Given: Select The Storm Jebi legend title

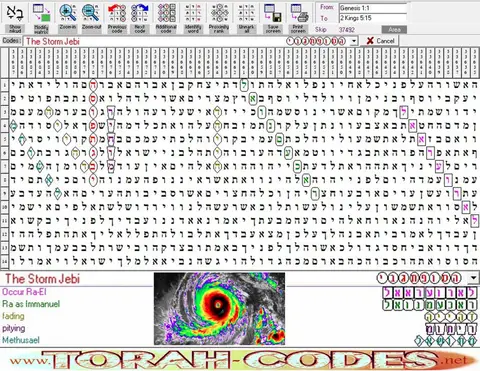Looking at the screenshot, I should tap(42, 279).
